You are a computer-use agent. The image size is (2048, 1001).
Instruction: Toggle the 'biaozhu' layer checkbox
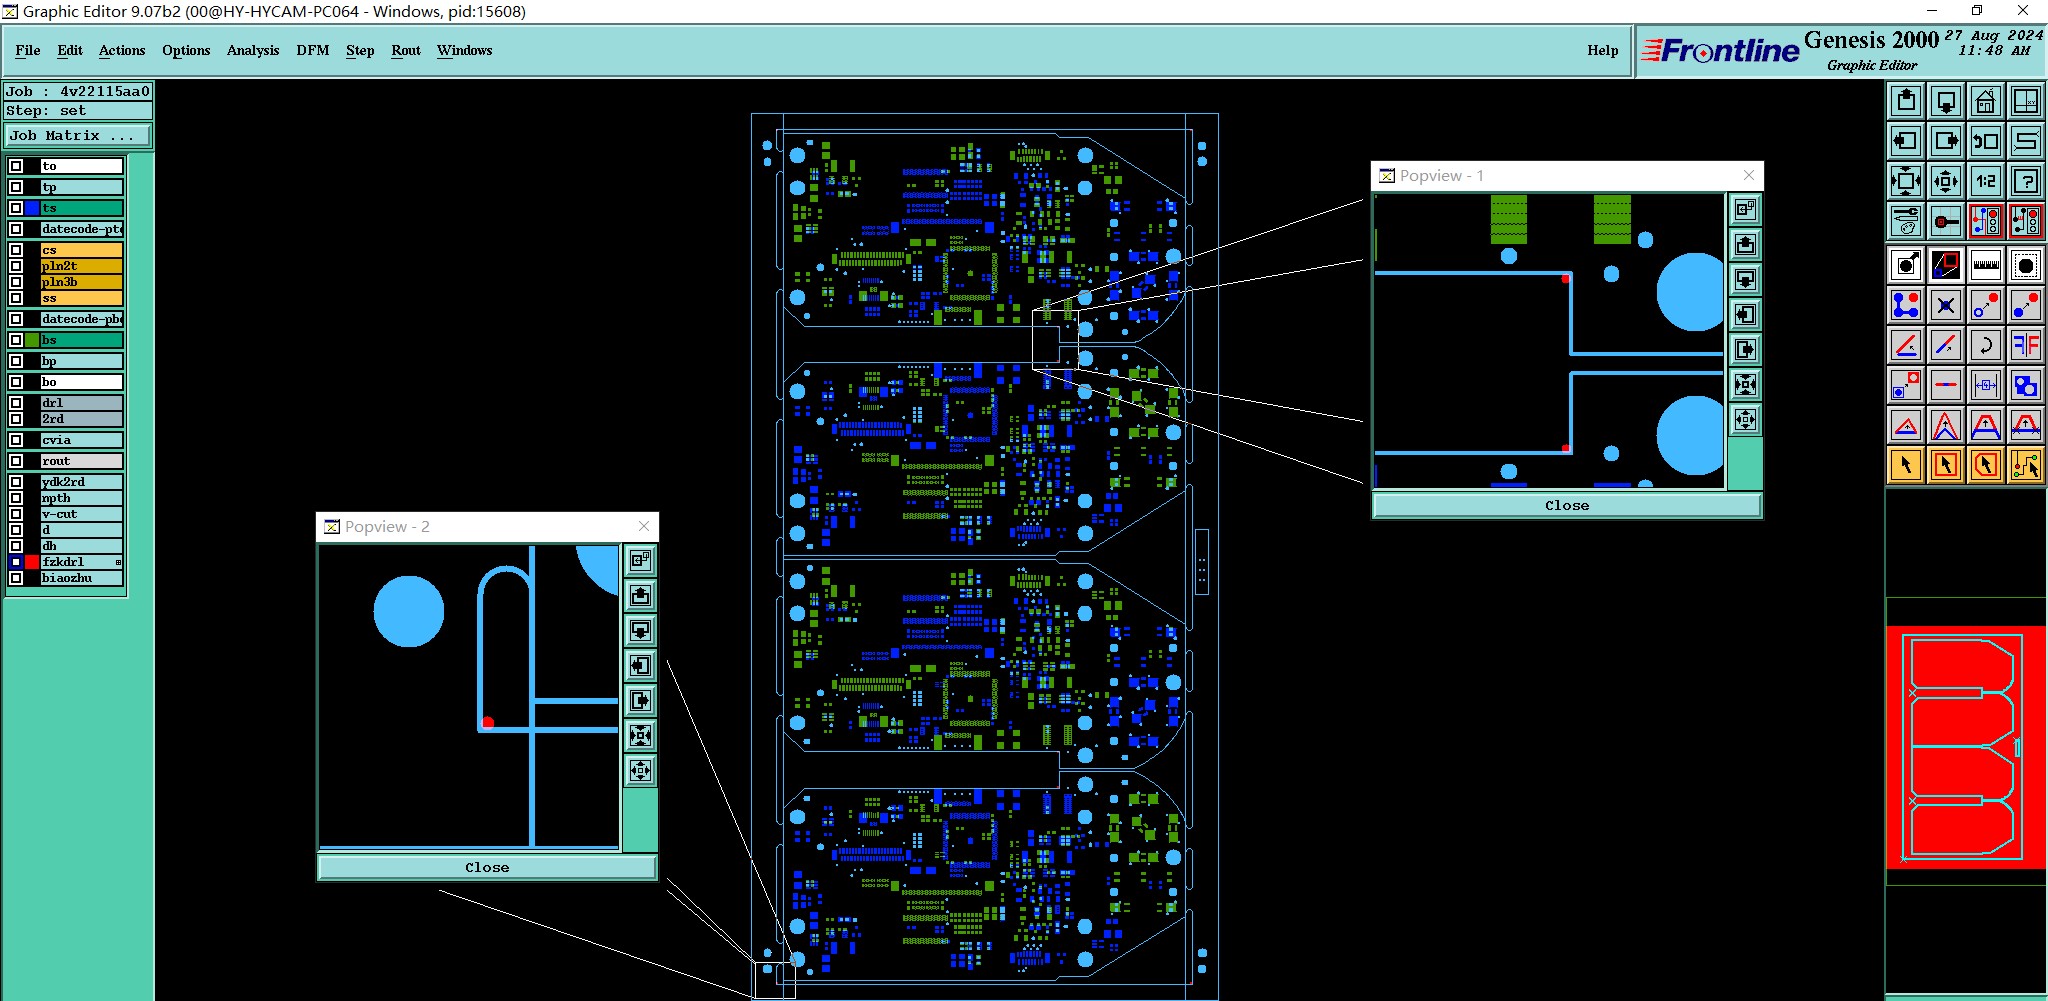(x=16, y=578)
